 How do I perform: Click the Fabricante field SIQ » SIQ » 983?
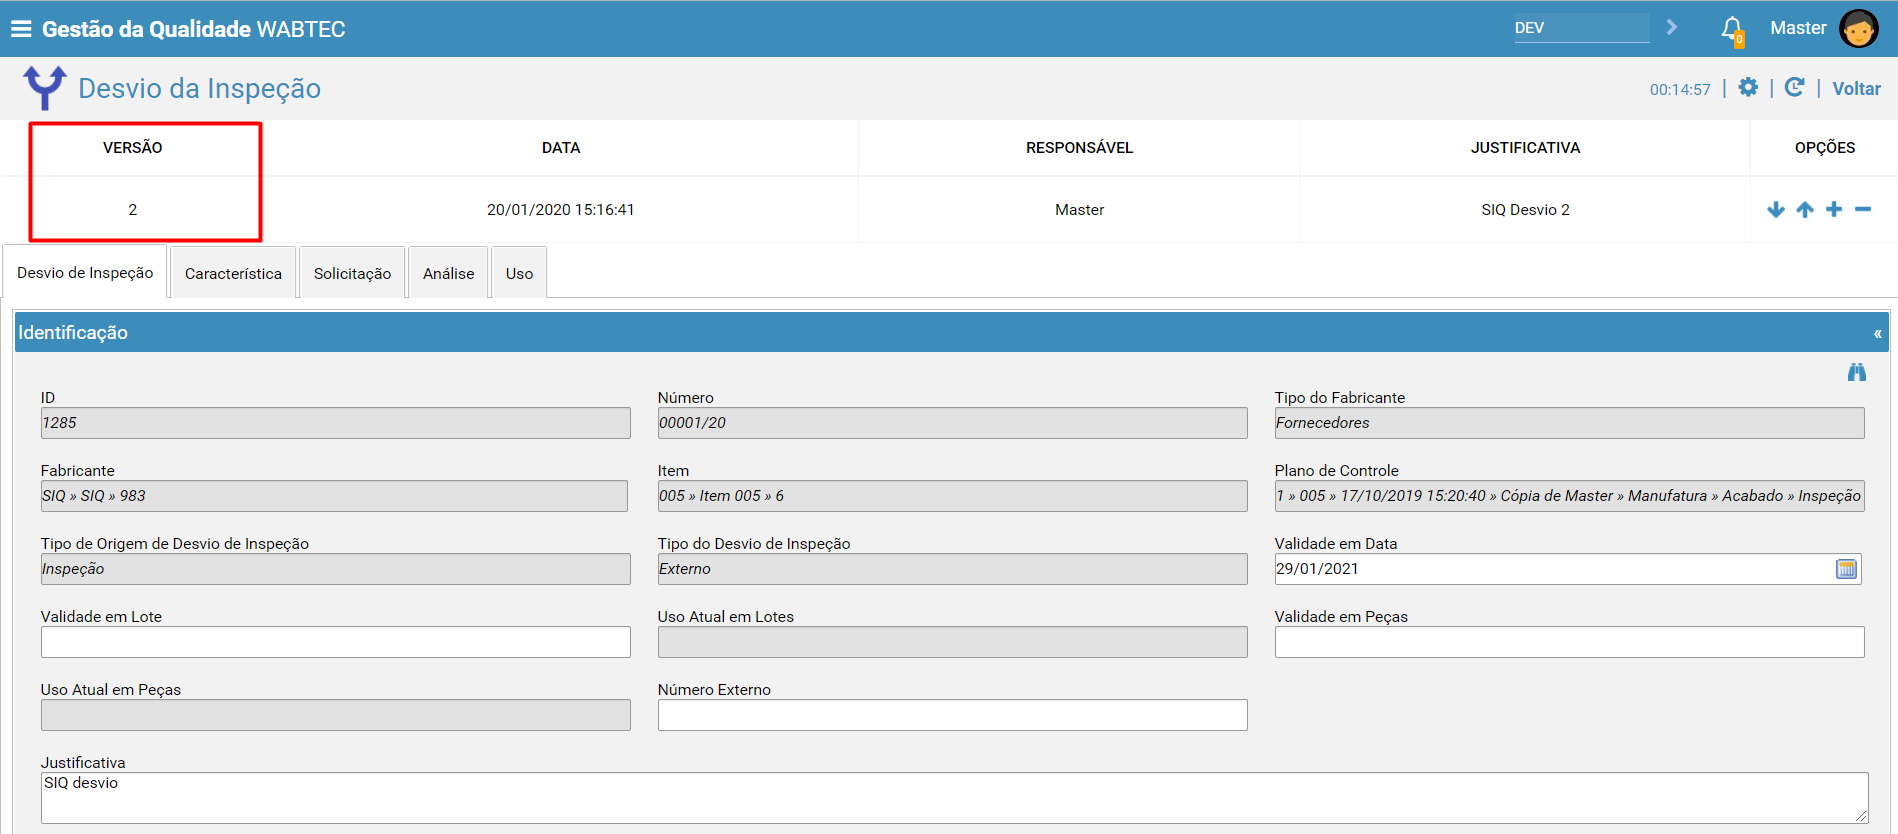[334, 496]
